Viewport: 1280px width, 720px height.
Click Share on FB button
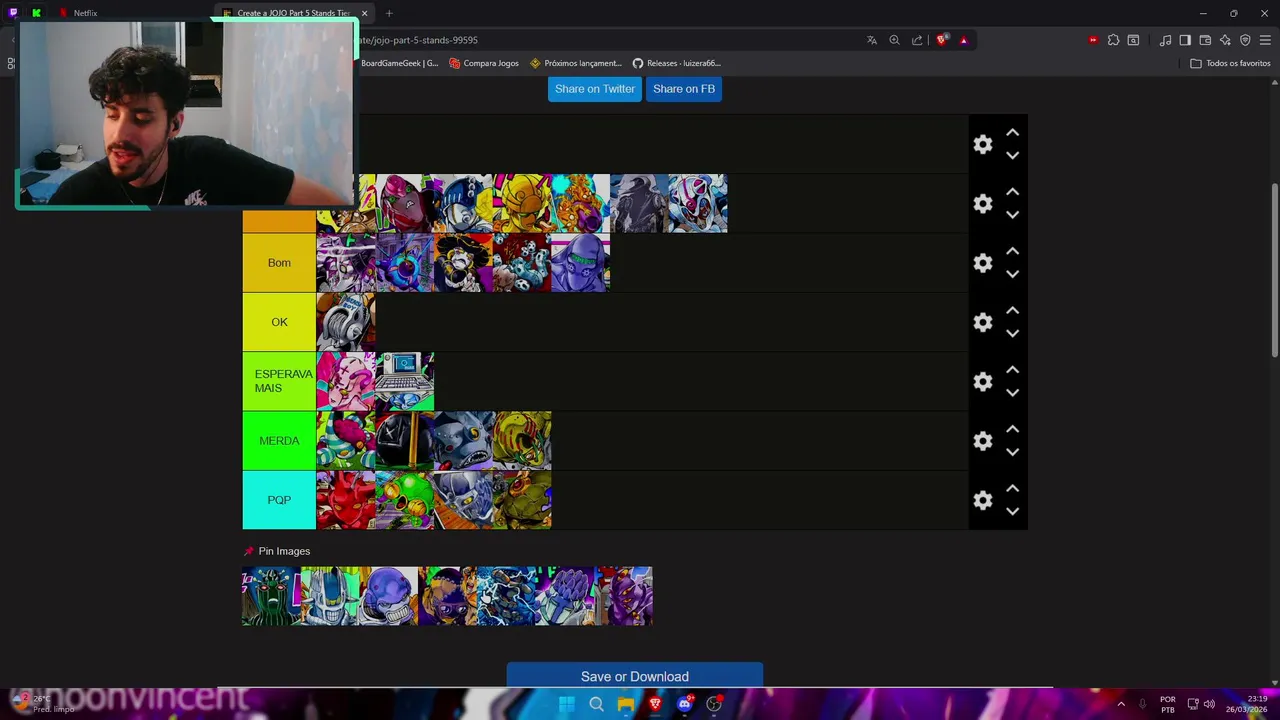tap(684, 89)
